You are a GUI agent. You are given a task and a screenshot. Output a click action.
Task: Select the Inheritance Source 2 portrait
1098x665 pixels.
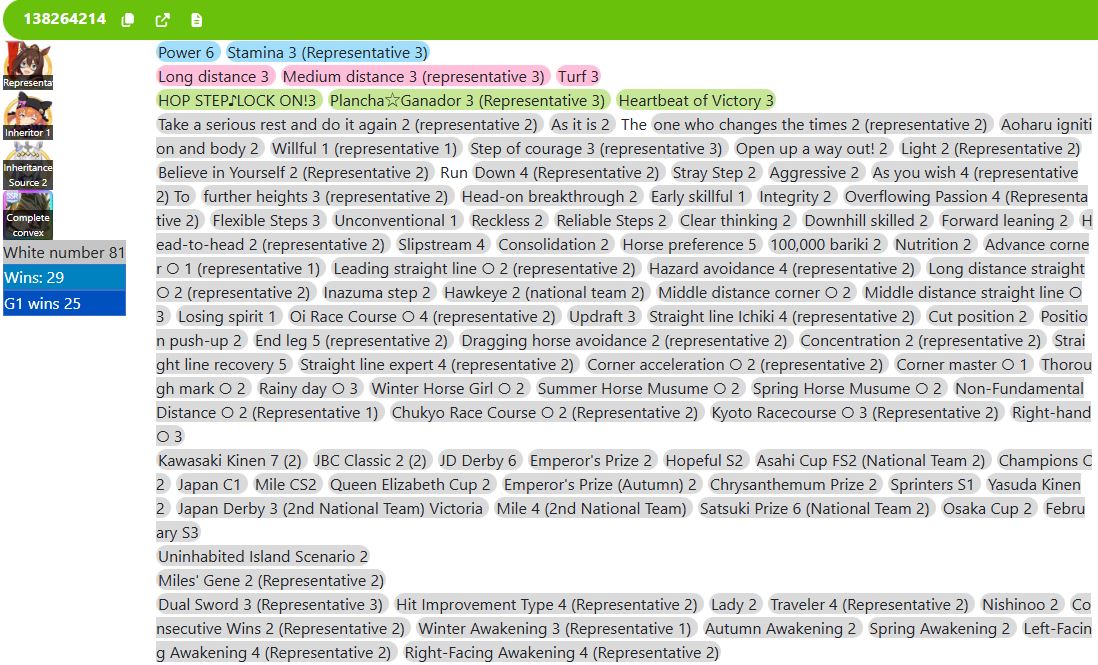pos(28,166)
